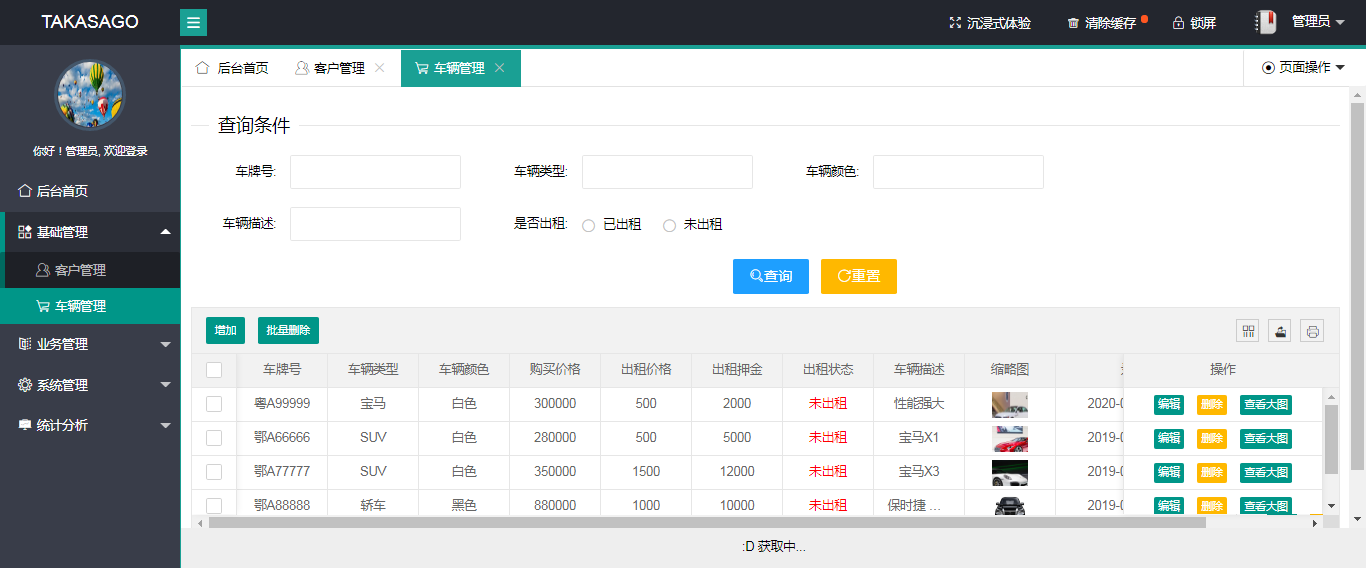Click the print table icon
The image size is (1366, 568).
1312,331
